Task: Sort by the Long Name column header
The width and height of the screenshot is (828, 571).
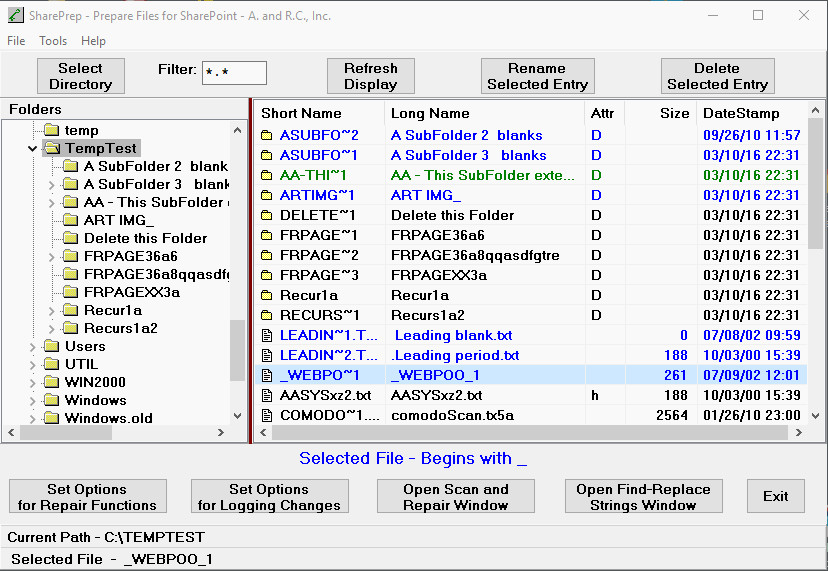Action: click(x=485, y=114)
